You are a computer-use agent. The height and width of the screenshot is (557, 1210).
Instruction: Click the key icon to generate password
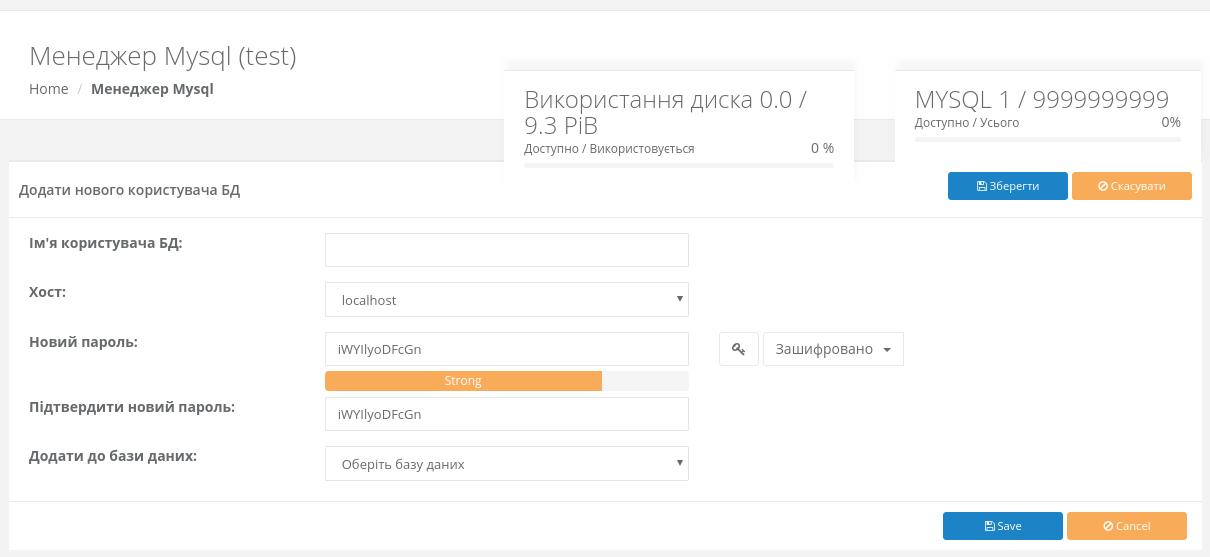click(738, 349)
